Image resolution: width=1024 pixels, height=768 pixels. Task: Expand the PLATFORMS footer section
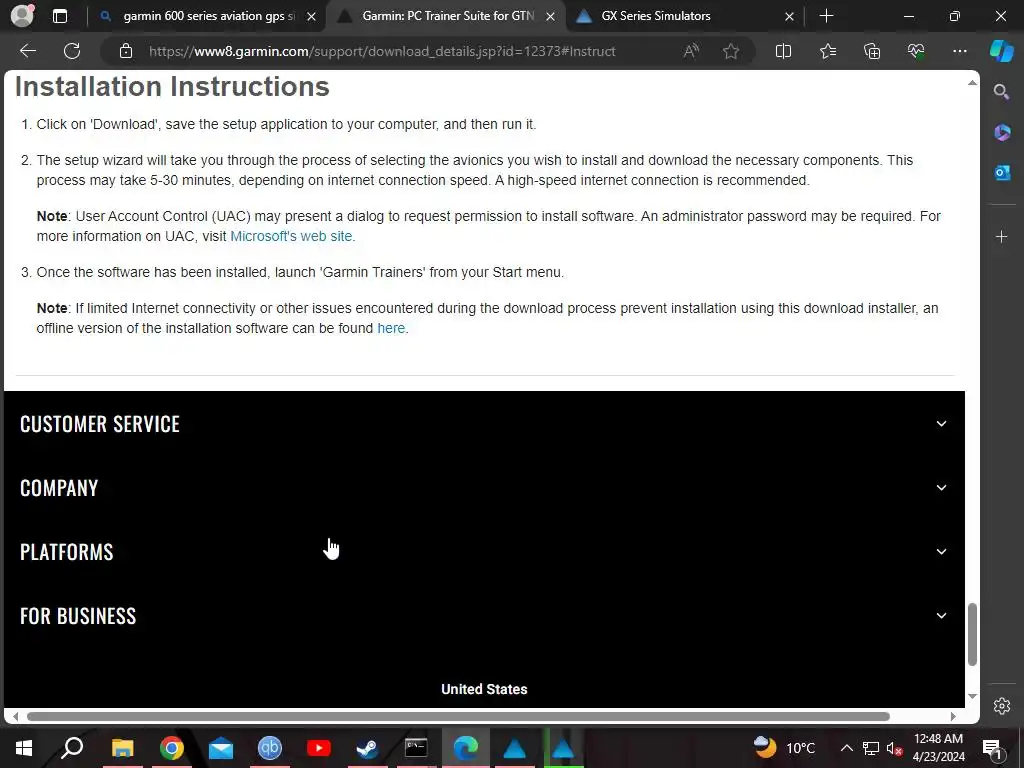pyautogui.click(x=484, y=552)
